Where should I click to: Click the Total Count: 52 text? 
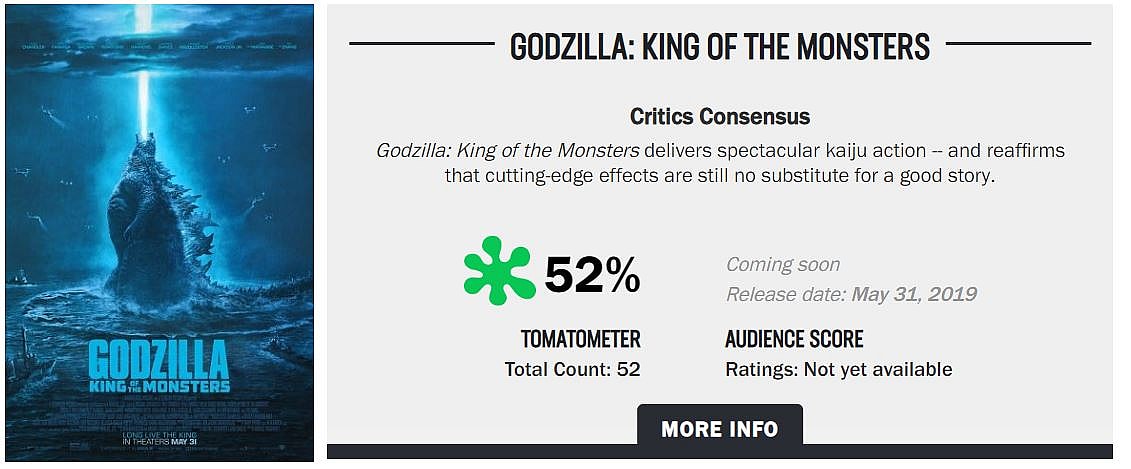(x=572, y=369)
